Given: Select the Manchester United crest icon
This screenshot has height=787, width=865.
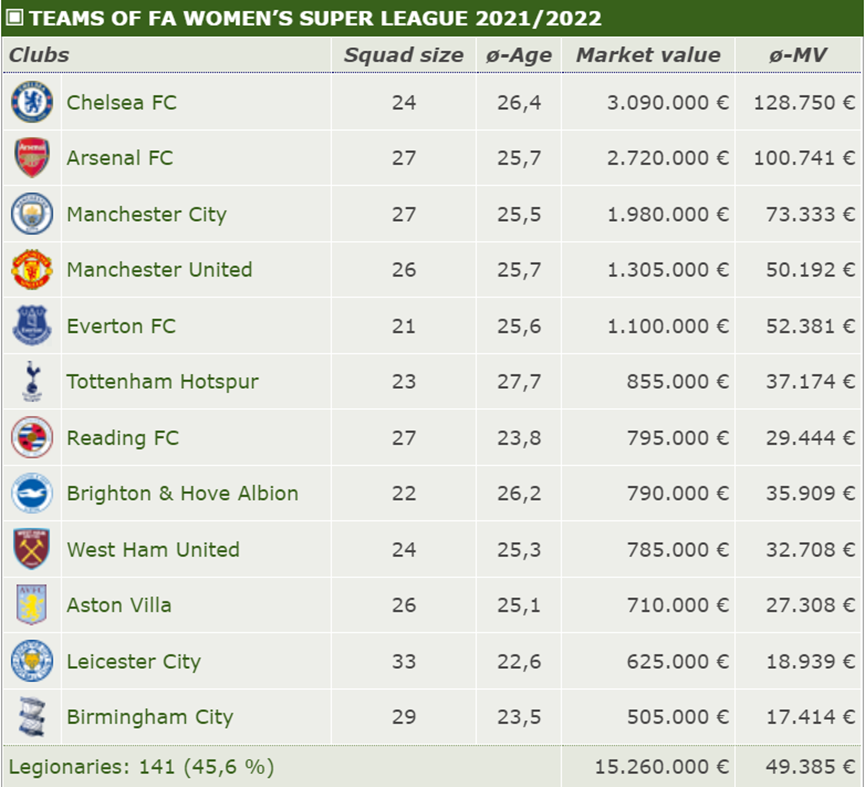Looking at the screenshot, I should tap(31, 270).
